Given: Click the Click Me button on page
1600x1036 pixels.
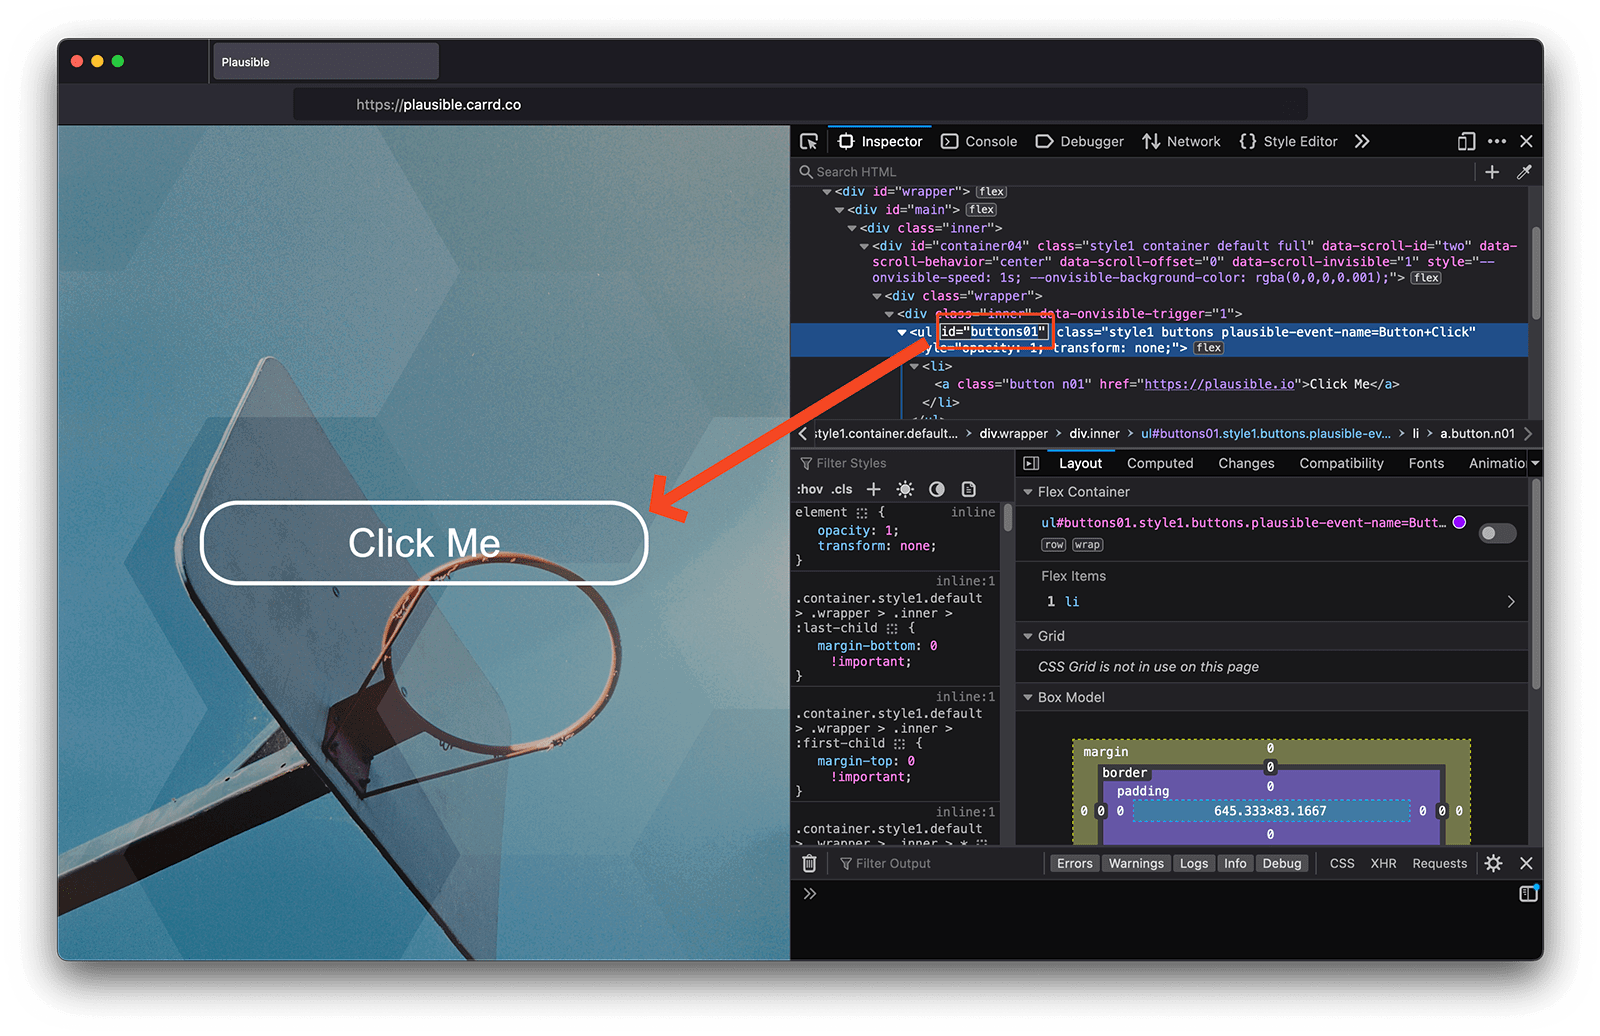Looking at the screenshot, I should [x=424, y=543].
